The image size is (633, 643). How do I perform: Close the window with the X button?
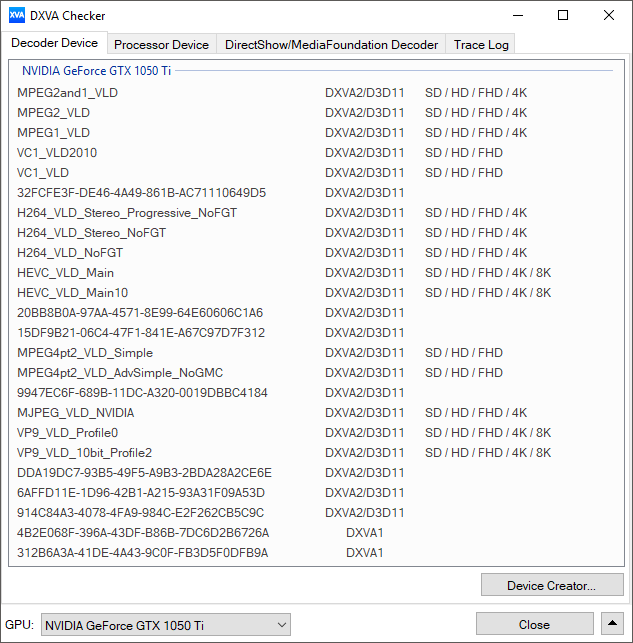(x=609, y=16)
